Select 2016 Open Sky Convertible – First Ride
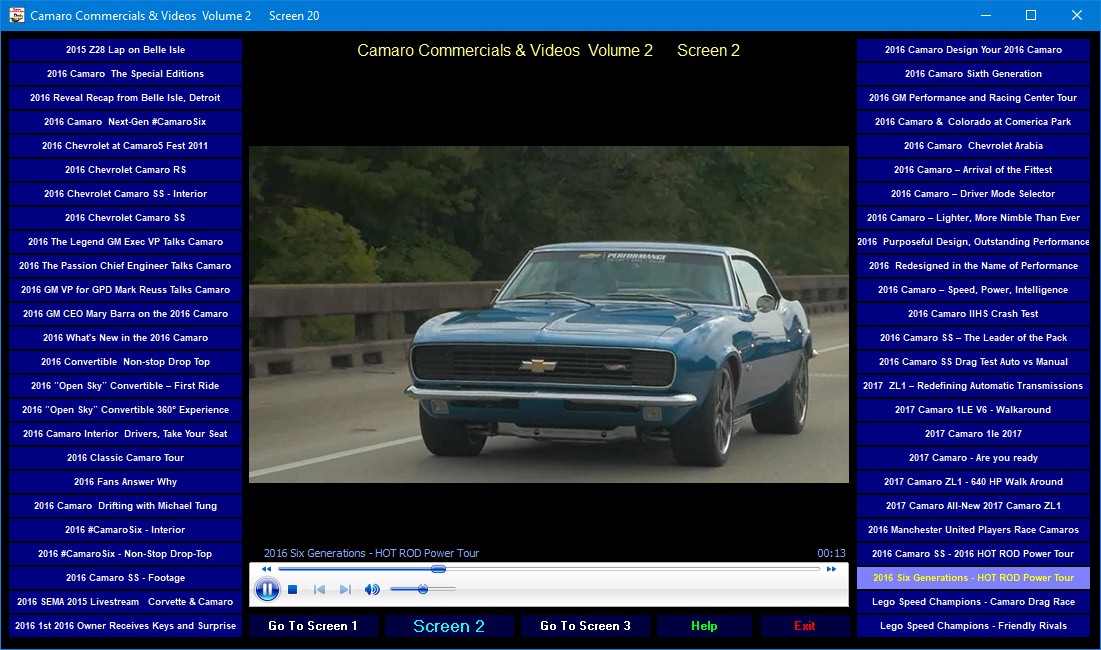The height and width of the screenshot is (650, 1101). 126,386
